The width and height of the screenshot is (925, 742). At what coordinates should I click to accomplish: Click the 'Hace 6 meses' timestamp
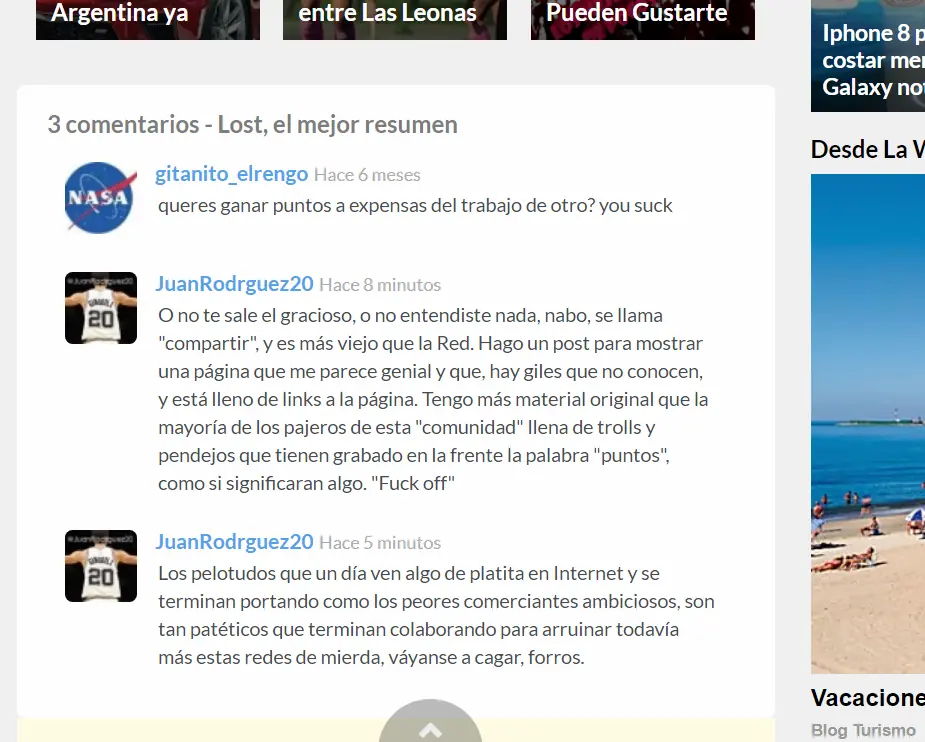[x=367, y=175]
